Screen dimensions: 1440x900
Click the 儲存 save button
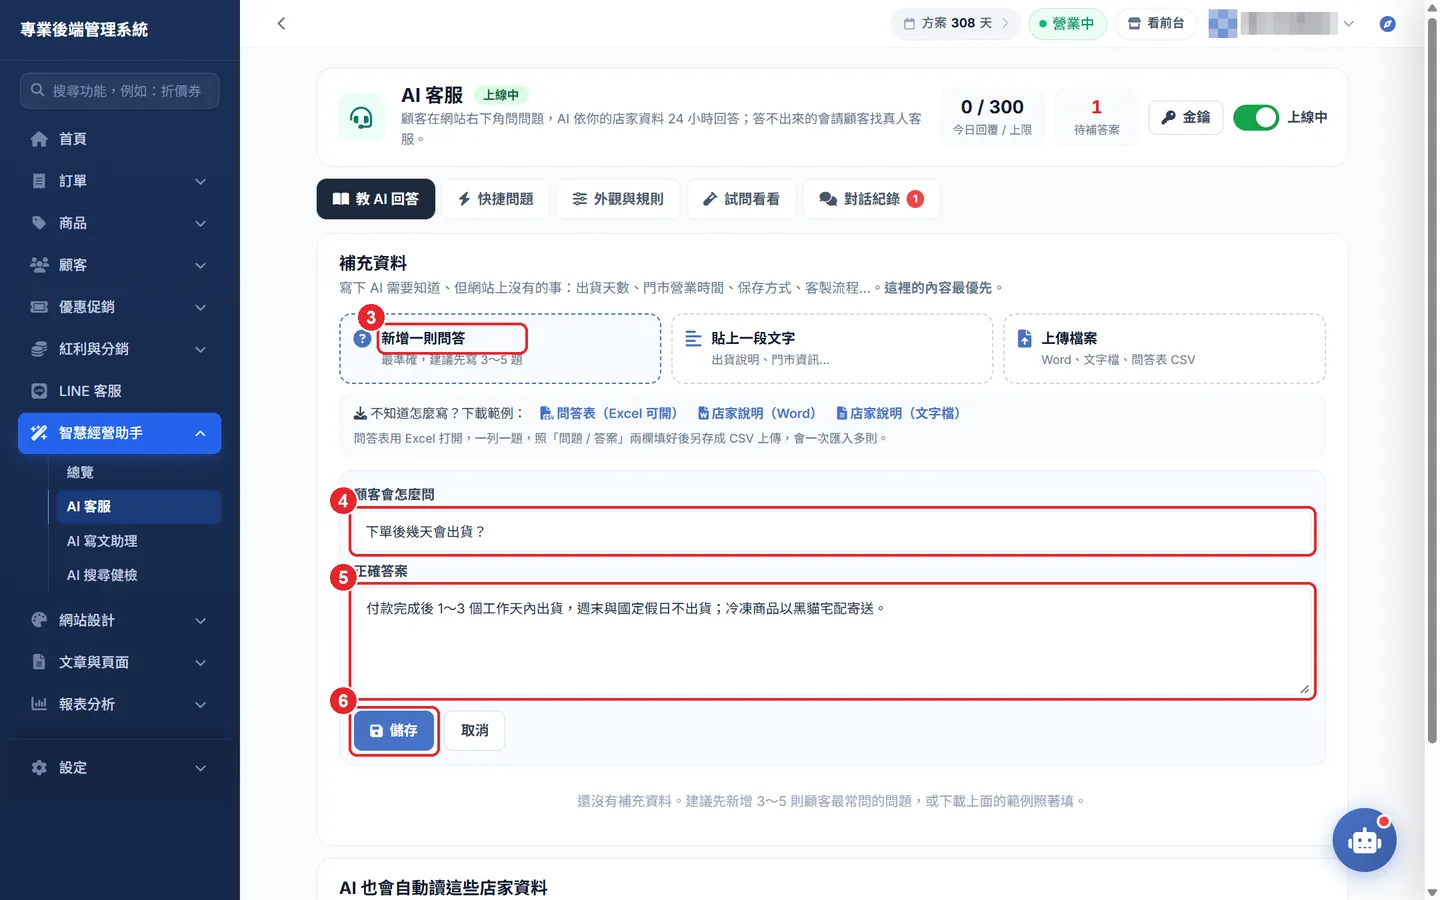pyautogui.click(x=394, y=731)
